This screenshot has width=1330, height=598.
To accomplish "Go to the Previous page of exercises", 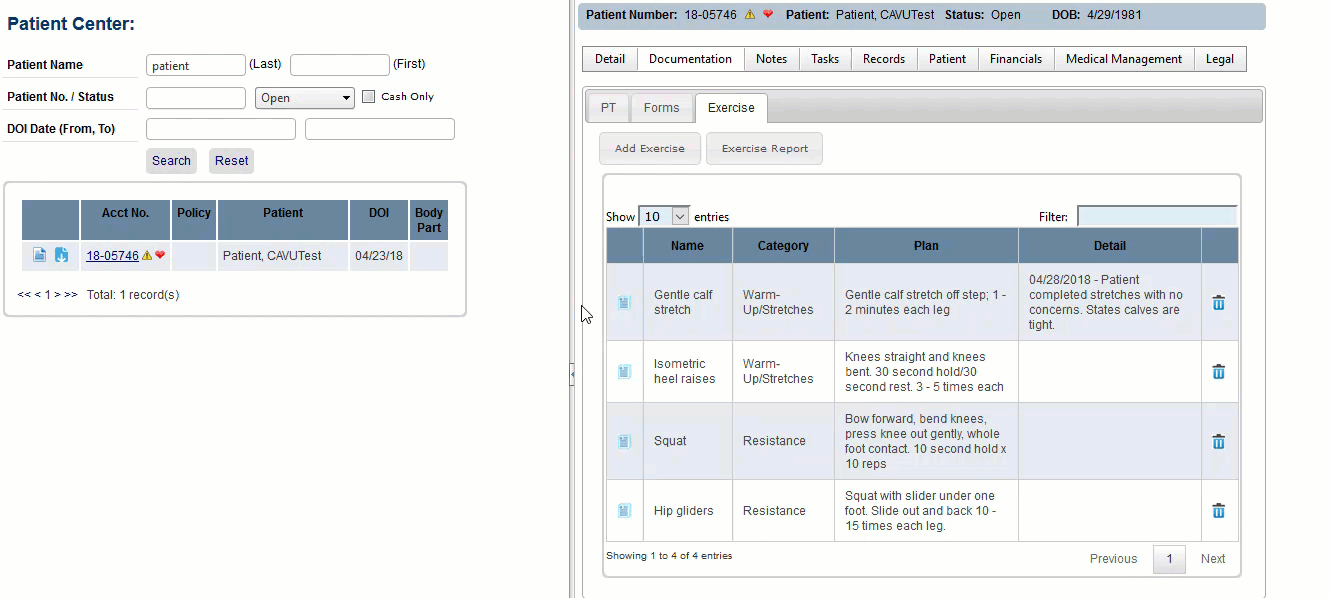I will pos(1113,559).
